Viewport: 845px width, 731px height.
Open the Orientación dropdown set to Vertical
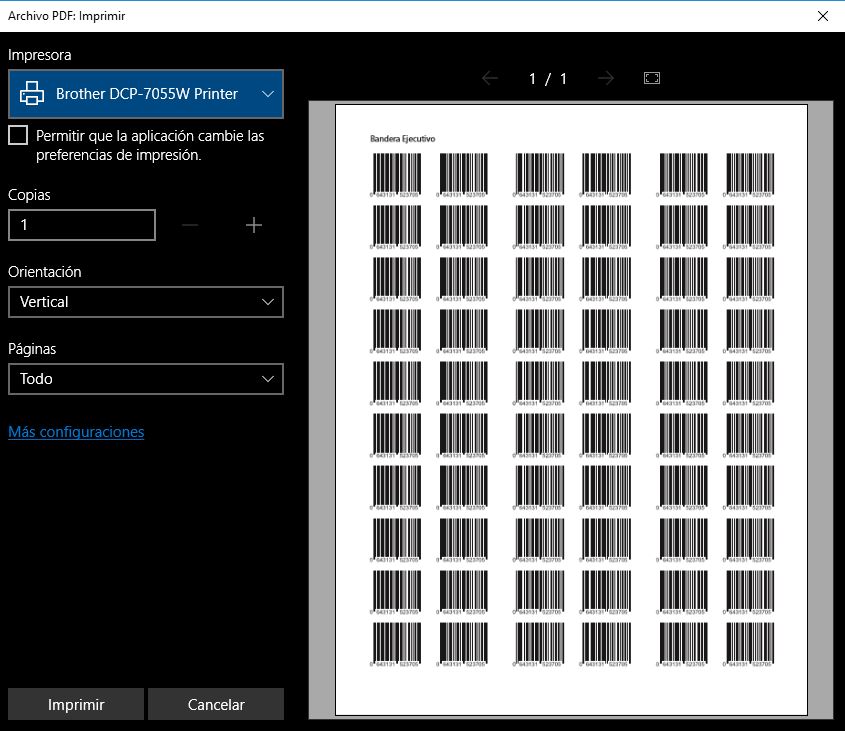pos(146,302)
